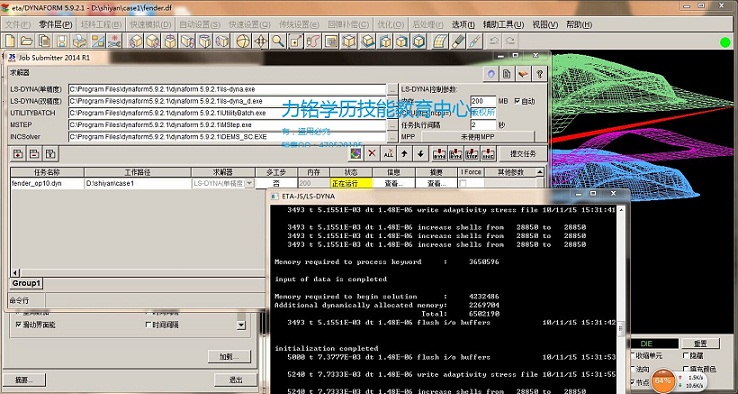Click the memory MB input field showing 200
Viewport: 738px width, 394px height.
point(483,101)
